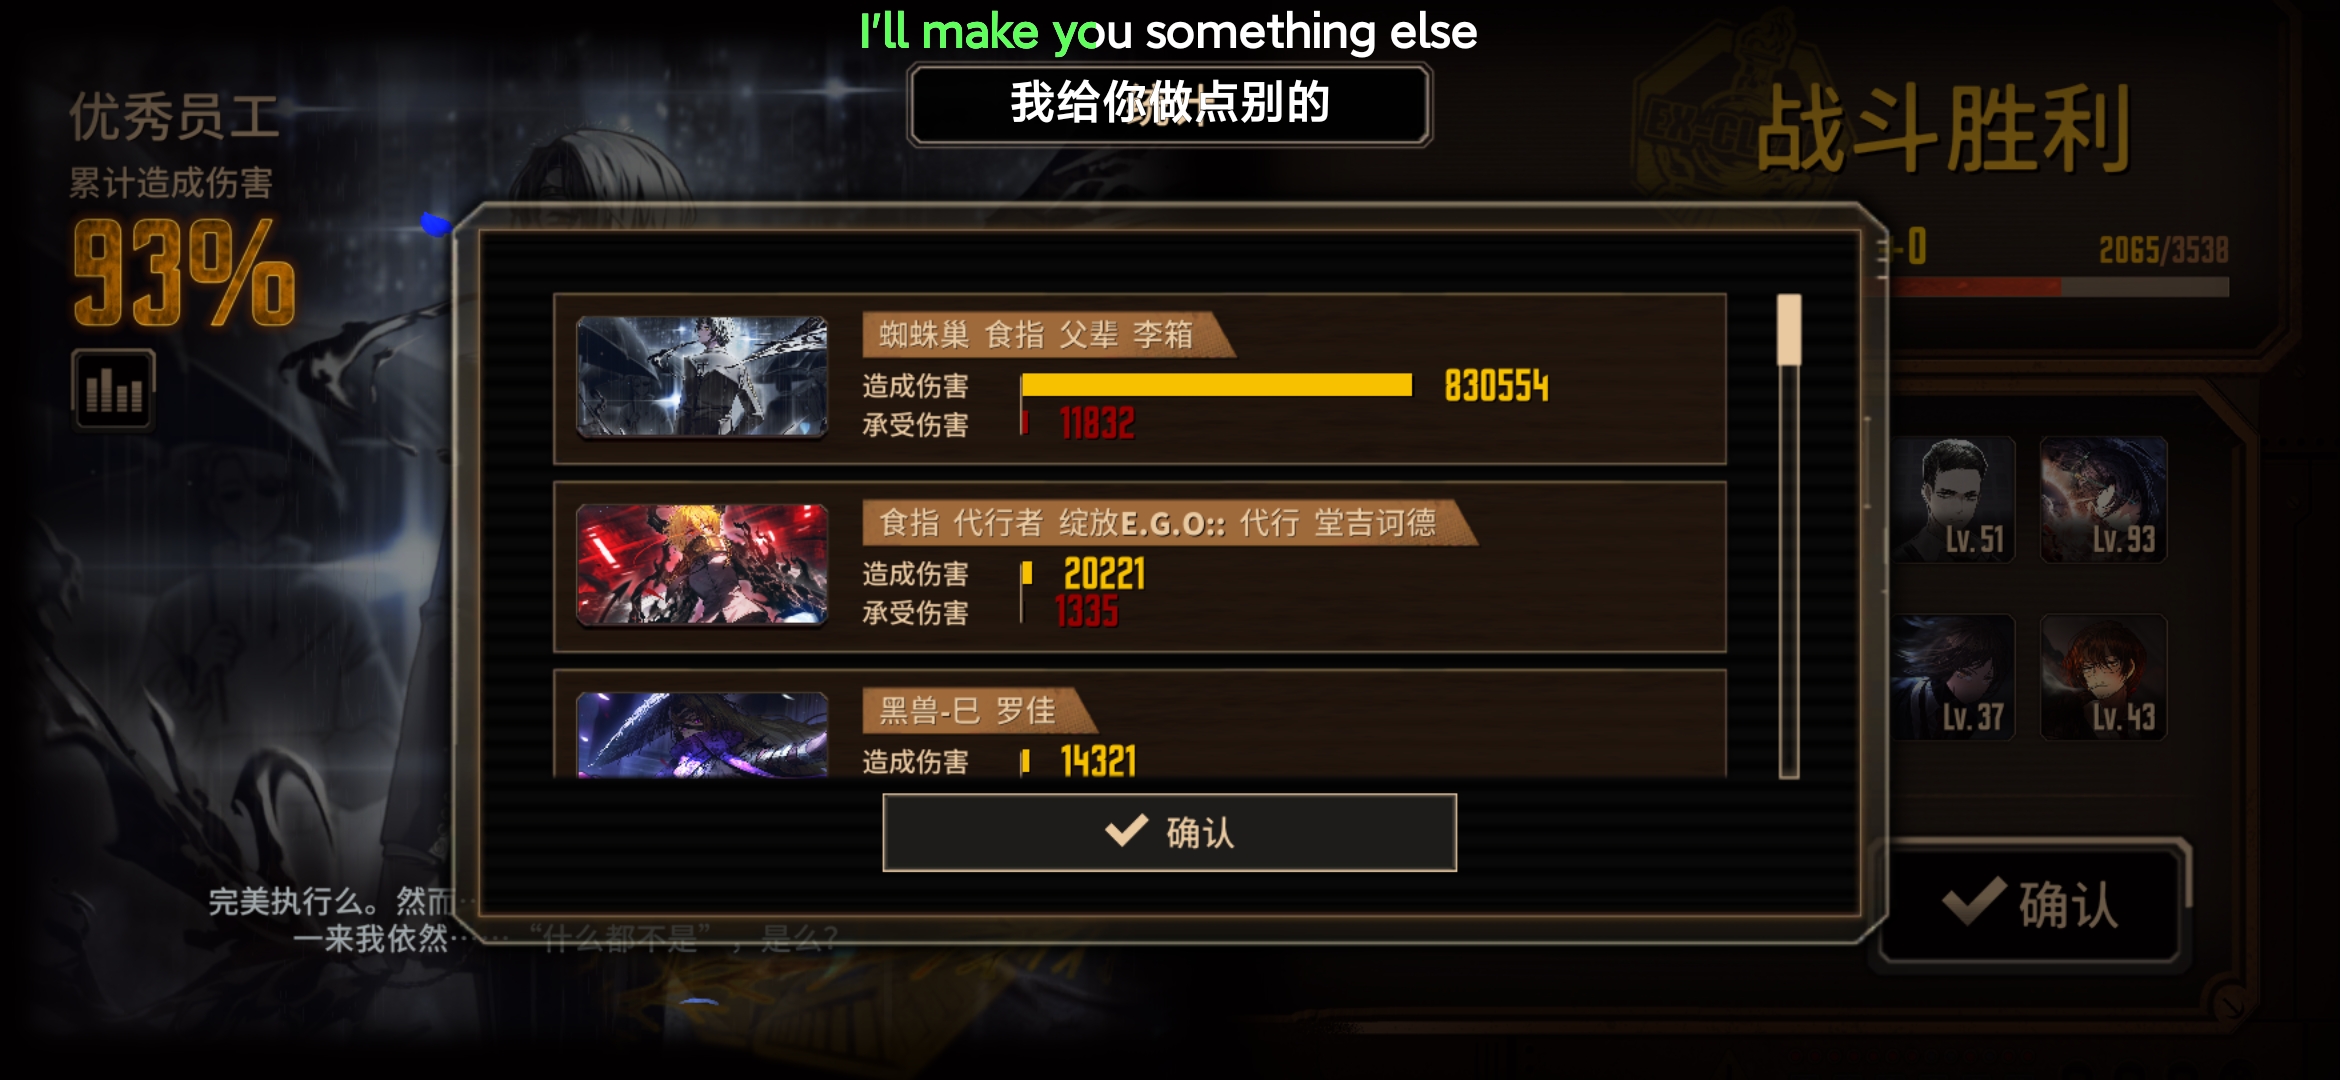This screenshot has height=1080, width=2340.
Task: Click the 战斗胜利 victory banner
Action: 1942,128
